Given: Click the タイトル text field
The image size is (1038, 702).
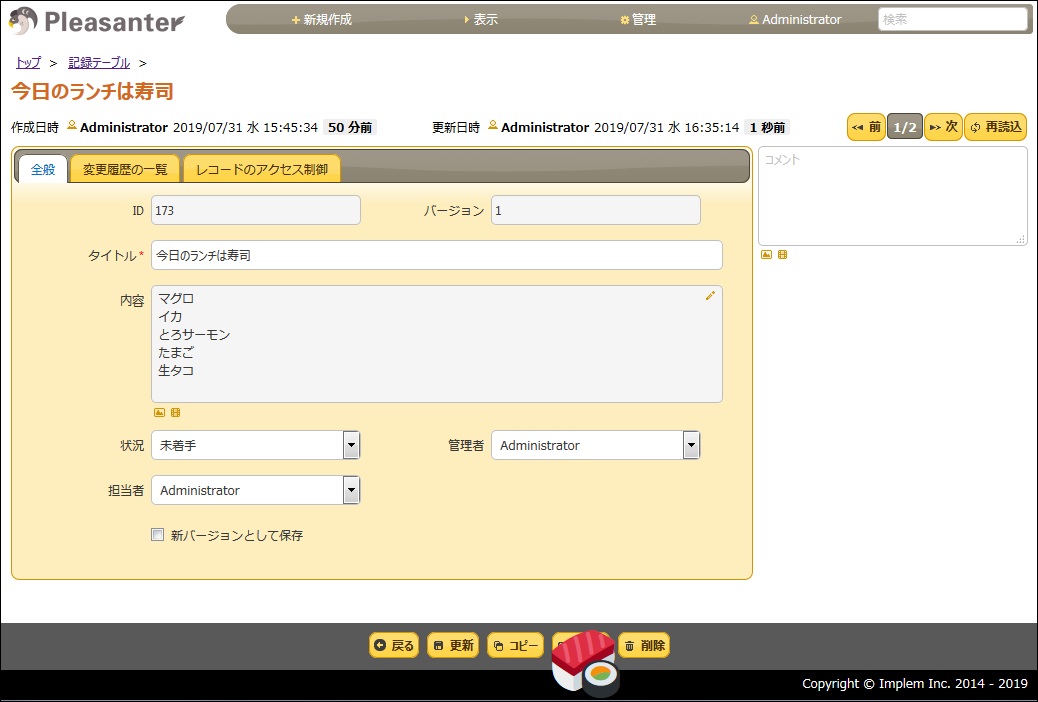Looking at the screenshot, I should tap(437, 255).
